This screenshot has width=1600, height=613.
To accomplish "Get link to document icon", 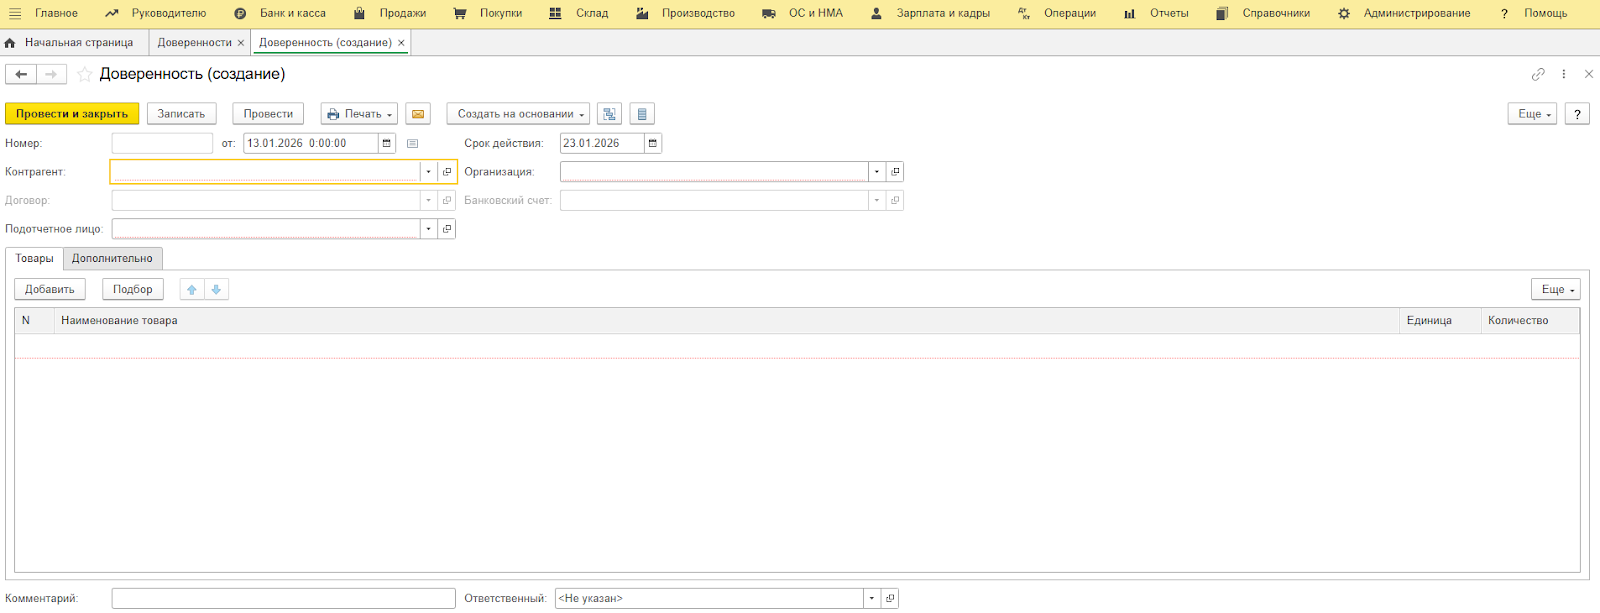I will pyautogui.click(x=1538, y=74).
